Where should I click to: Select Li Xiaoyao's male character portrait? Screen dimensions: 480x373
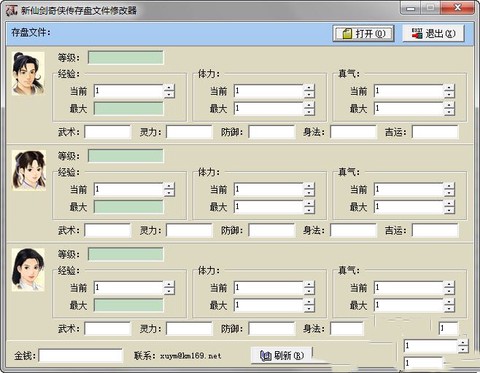28,74
